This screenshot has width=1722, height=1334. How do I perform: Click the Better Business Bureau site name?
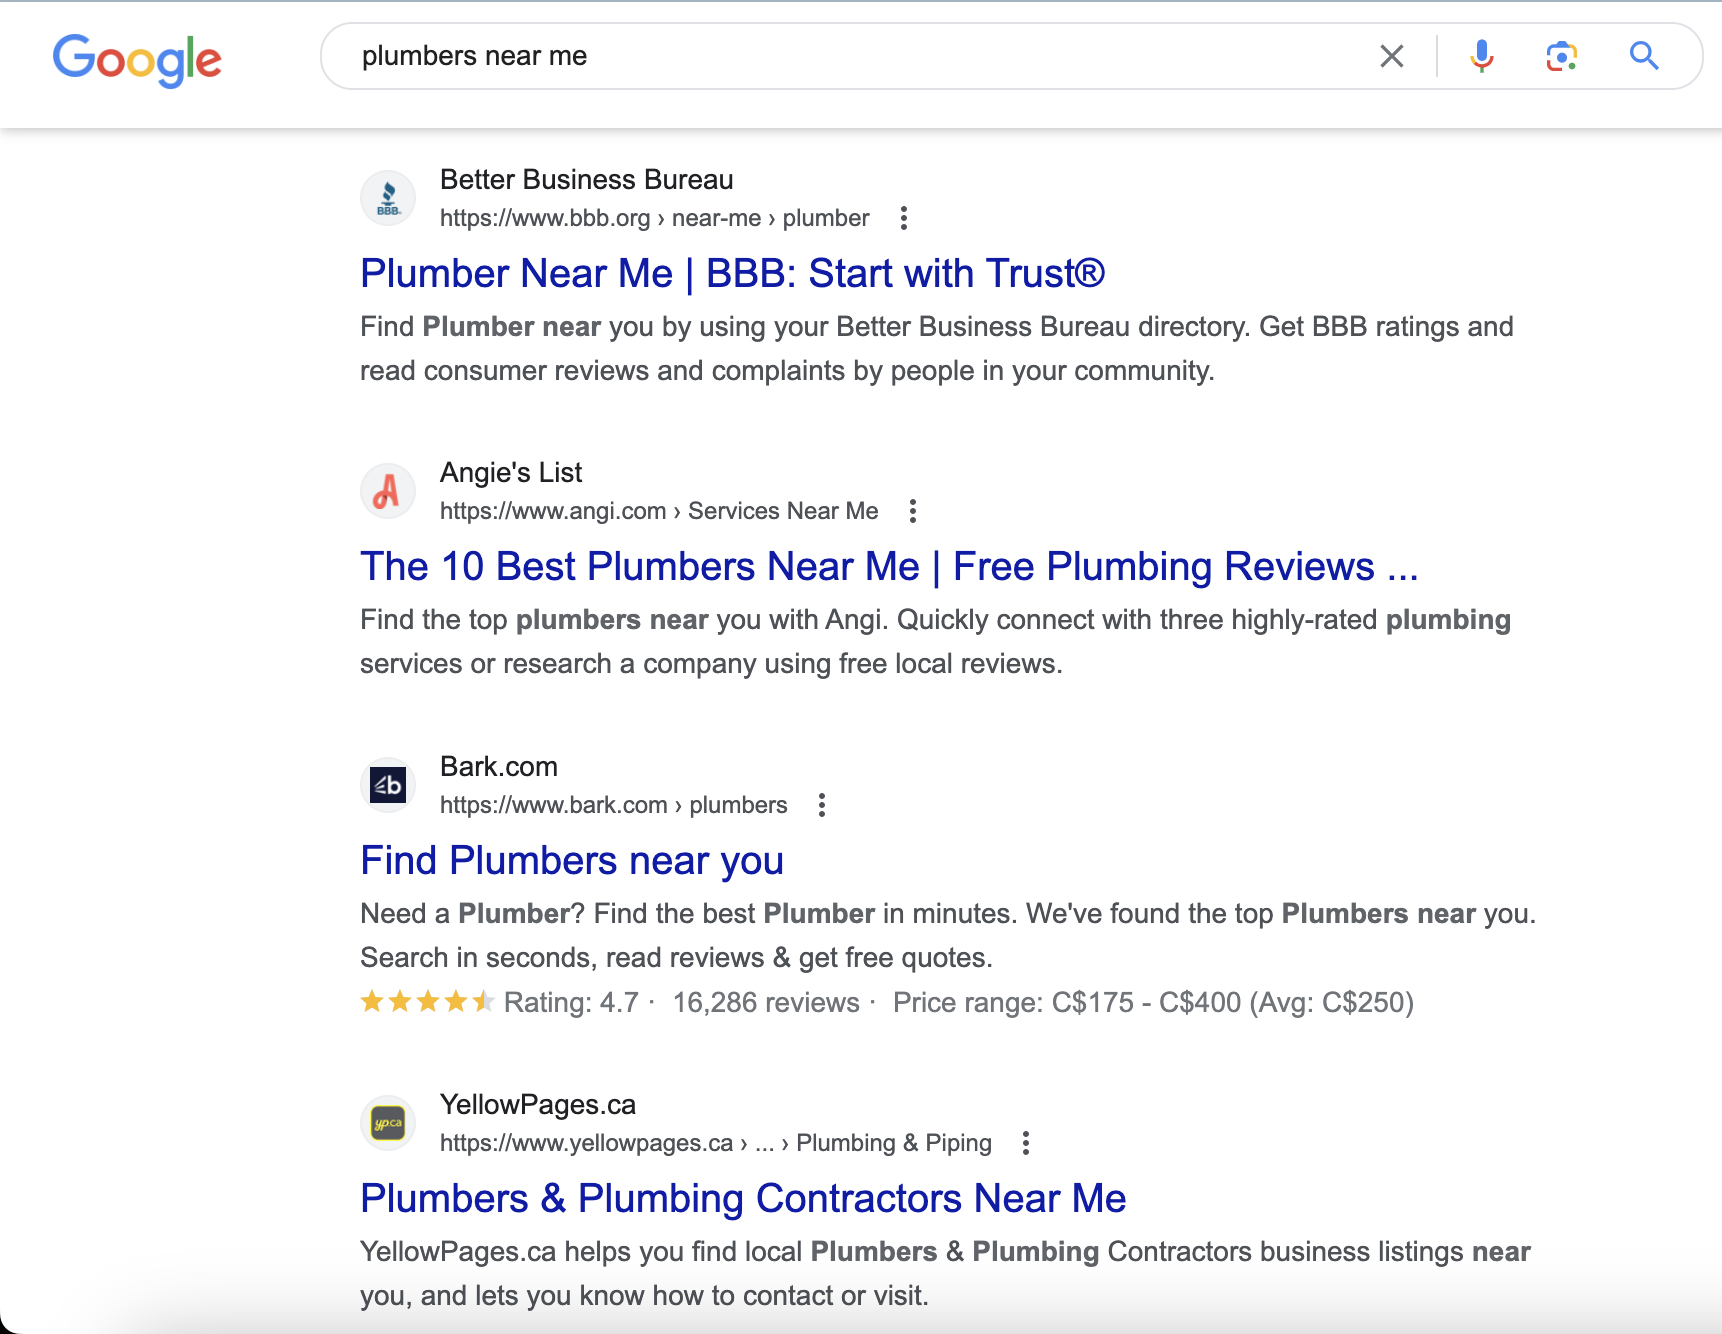click(587, 180)
